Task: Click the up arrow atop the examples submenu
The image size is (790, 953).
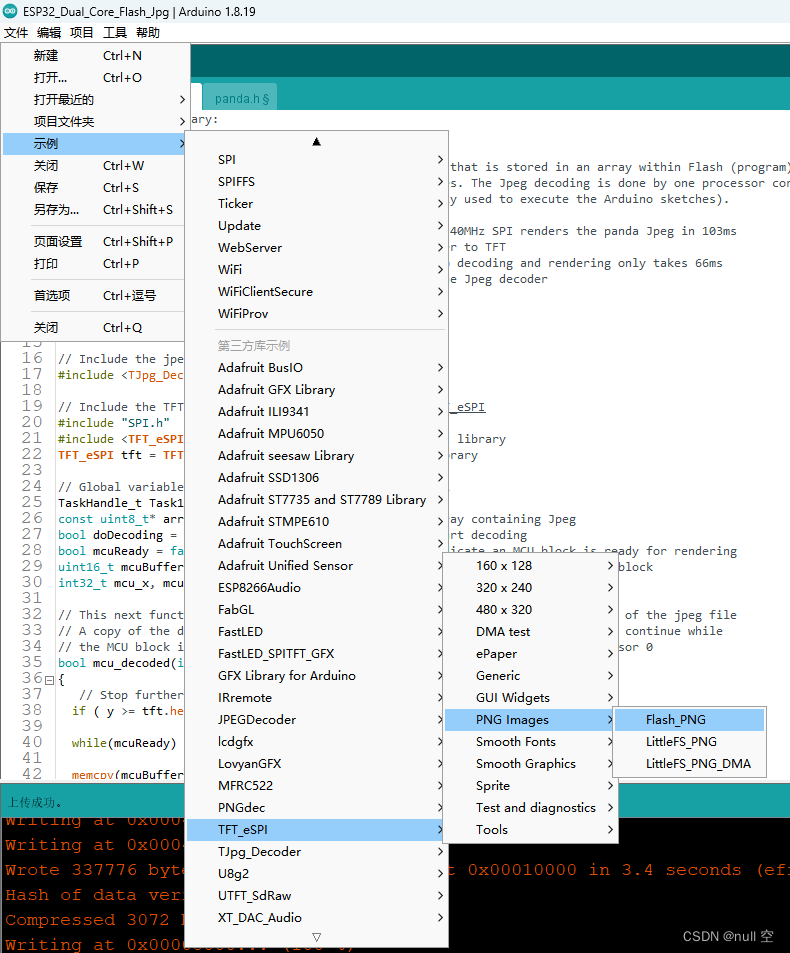Action: click(x=316, y=142)
